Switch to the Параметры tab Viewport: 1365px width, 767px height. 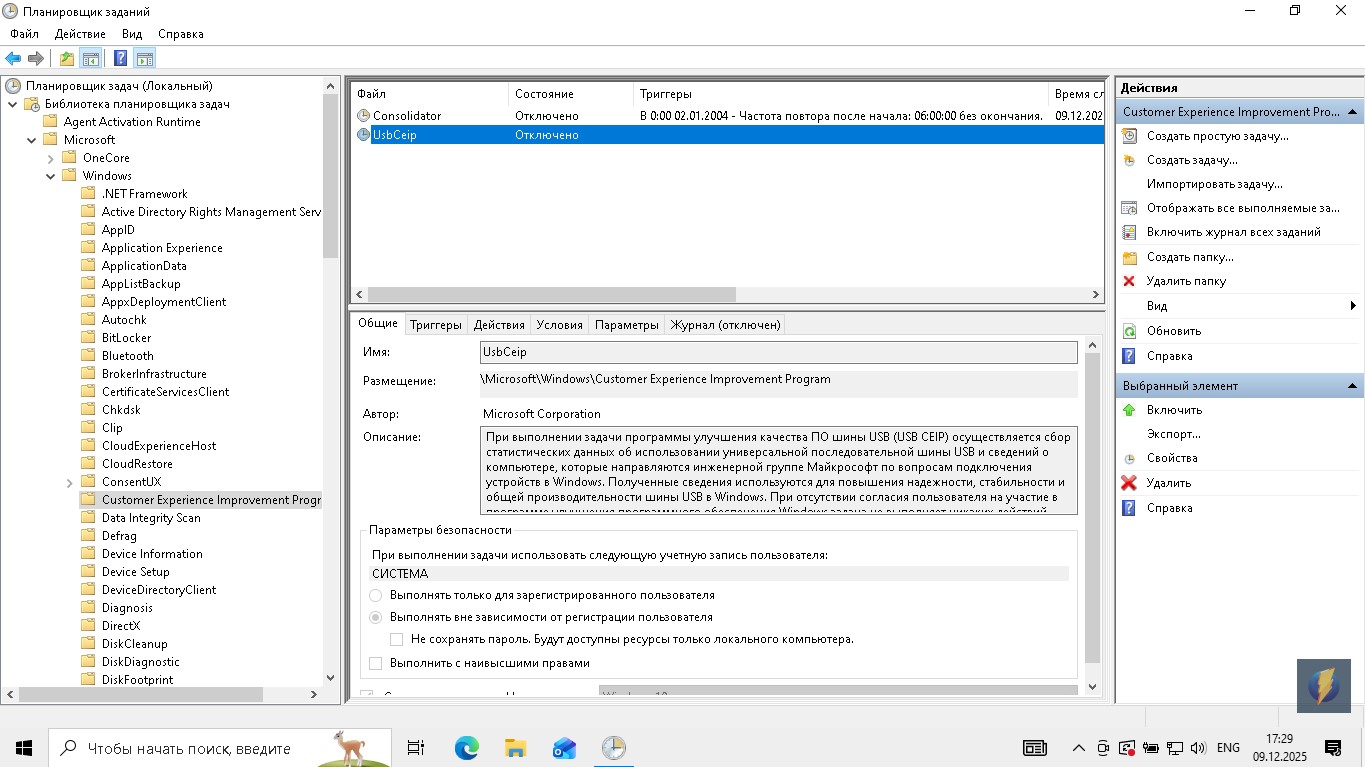[627, 325]
